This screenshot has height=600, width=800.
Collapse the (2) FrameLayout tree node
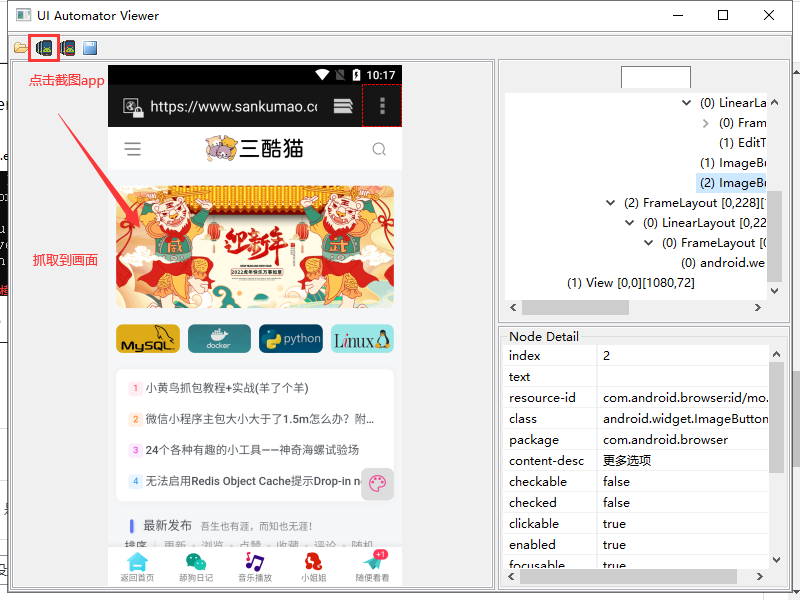[x=610, y=203]
